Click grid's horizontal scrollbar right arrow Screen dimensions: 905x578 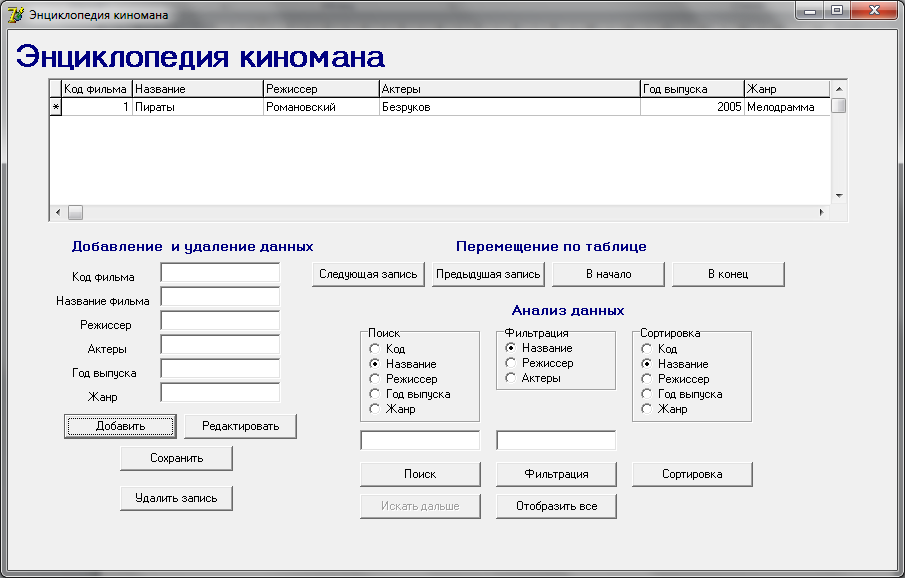point(822,212)
